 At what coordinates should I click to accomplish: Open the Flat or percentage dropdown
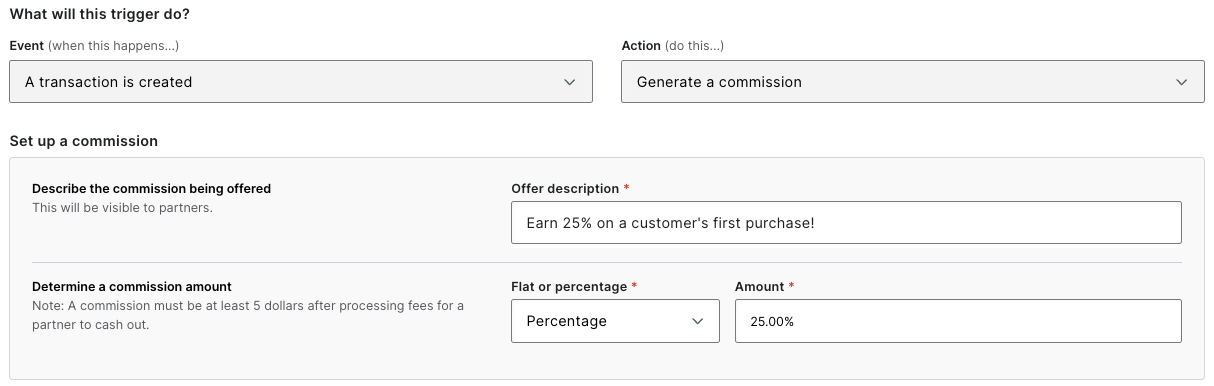pyautogui.click(x=615, y=321)
